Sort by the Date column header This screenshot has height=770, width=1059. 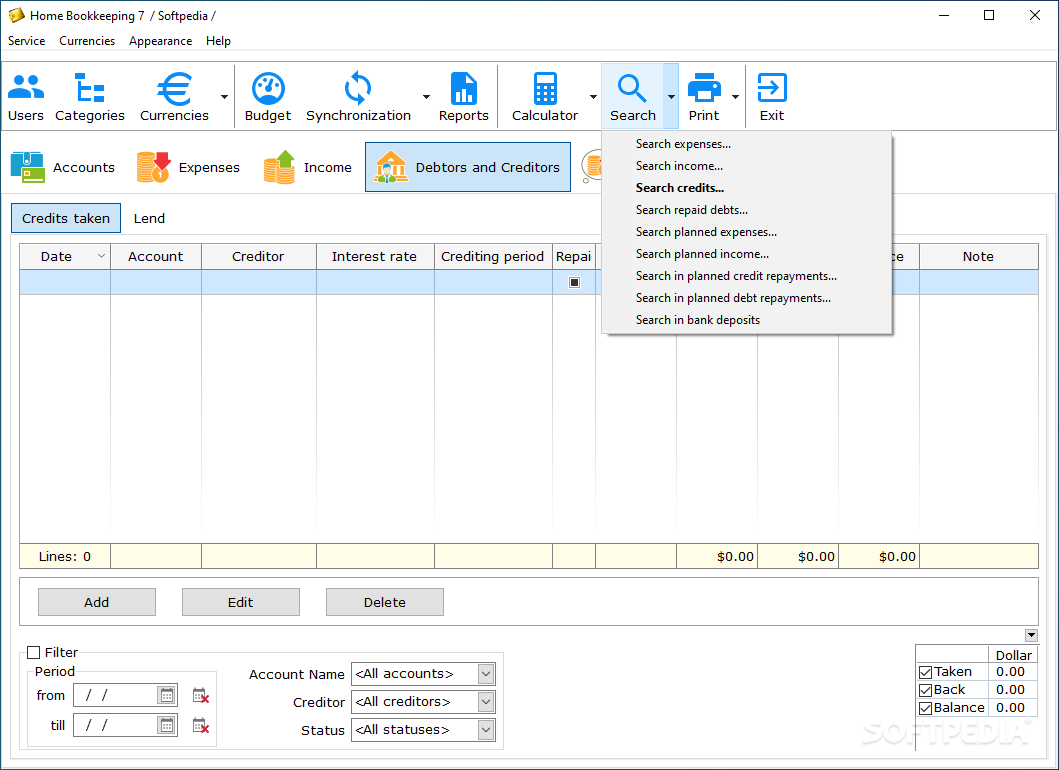65,257
